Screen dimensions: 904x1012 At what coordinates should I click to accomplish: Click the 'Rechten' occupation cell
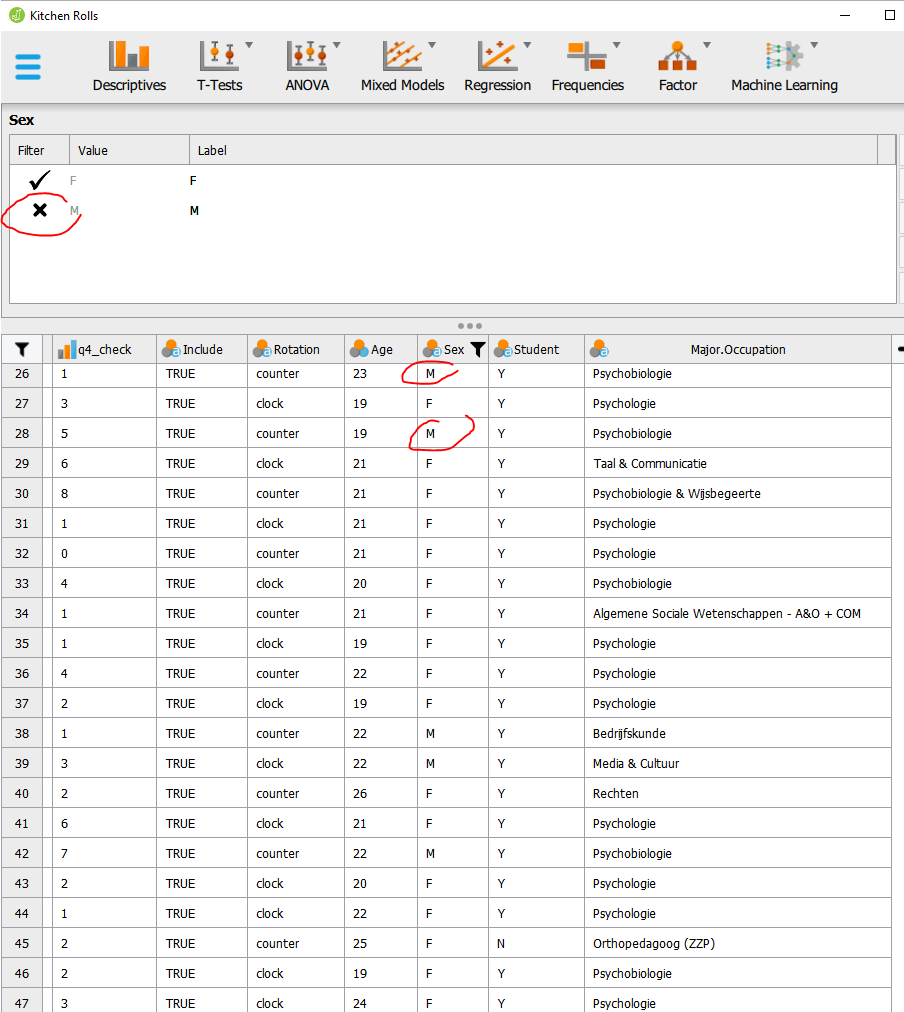point(738,793)
